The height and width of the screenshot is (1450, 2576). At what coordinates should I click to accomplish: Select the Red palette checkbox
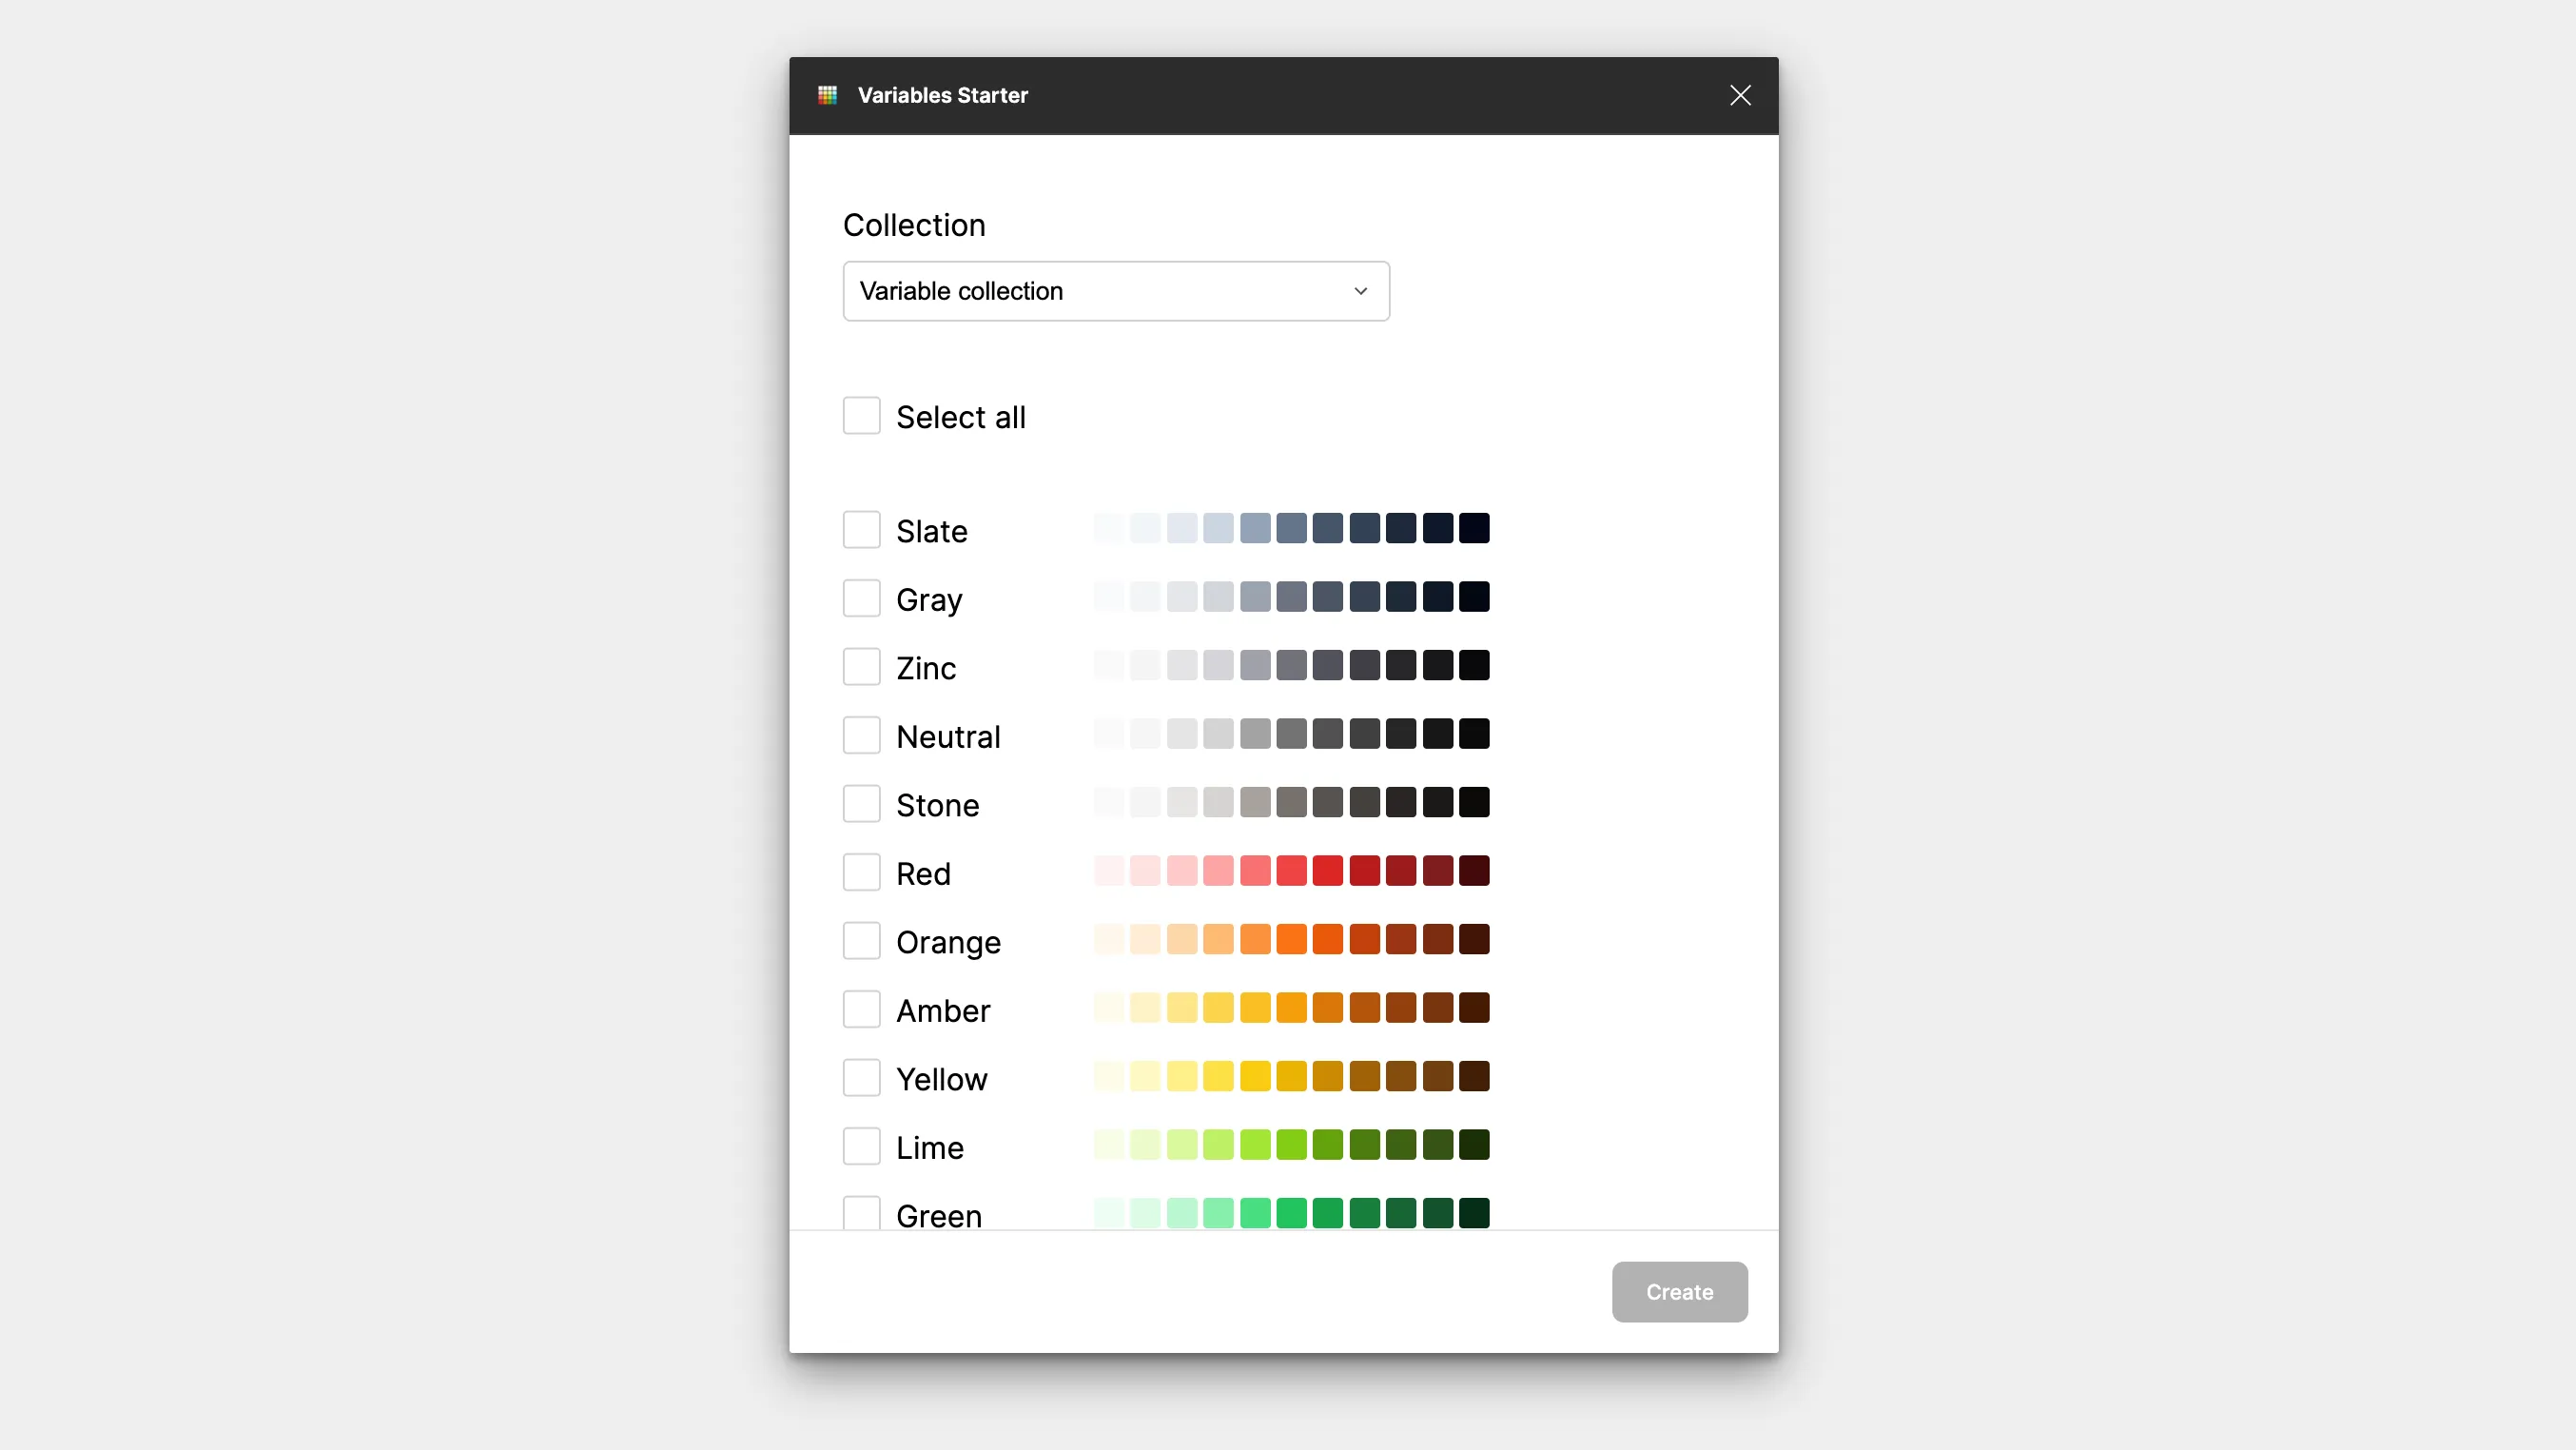coord(861,872)
